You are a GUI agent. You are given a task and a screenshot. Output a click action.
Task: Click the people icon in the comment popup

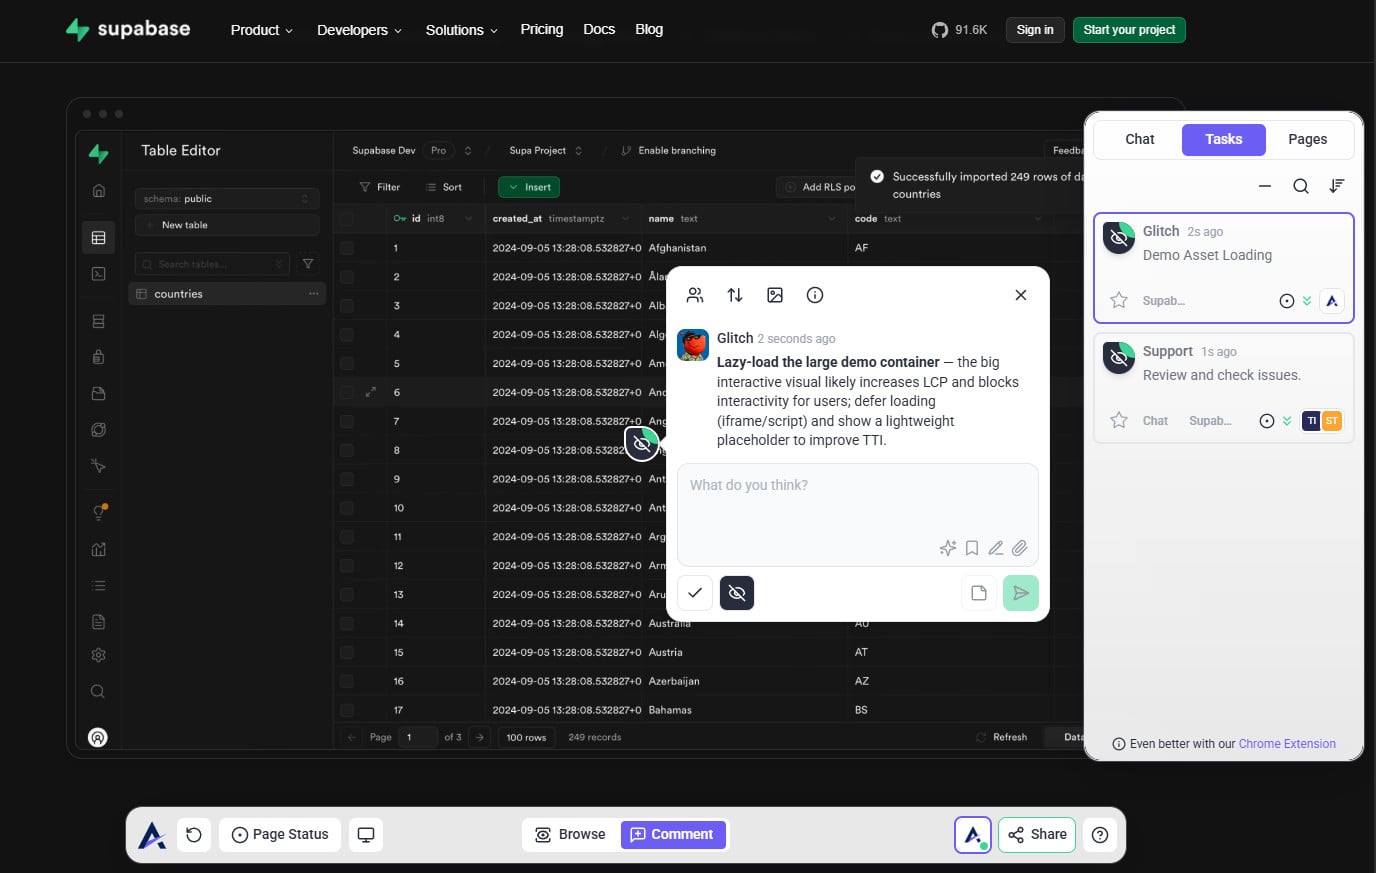(695, 295)
